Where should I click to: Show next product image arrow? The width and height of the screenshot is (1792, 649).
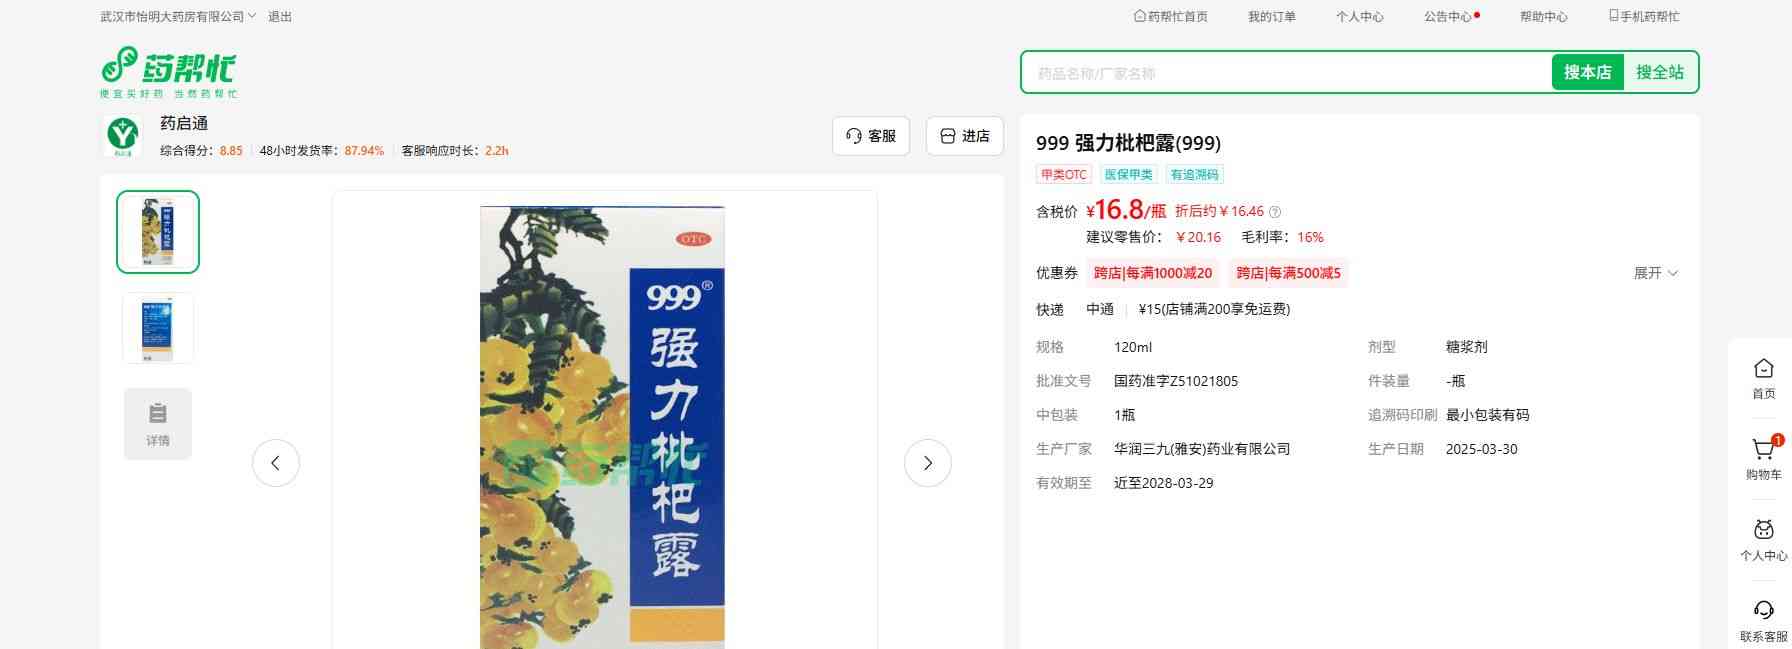pos(927,463)
